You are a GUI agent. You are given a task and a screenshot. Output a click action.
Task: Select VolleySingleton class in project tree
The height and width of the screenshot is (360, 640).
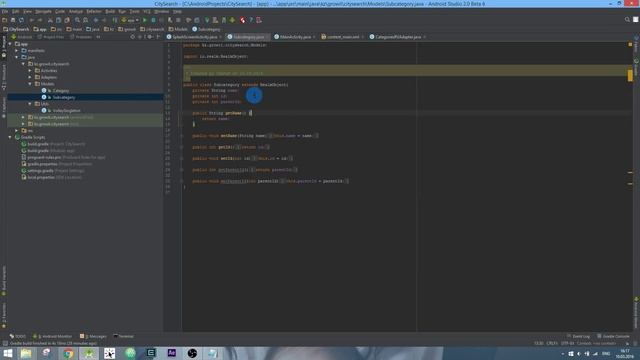click(66, 111)
